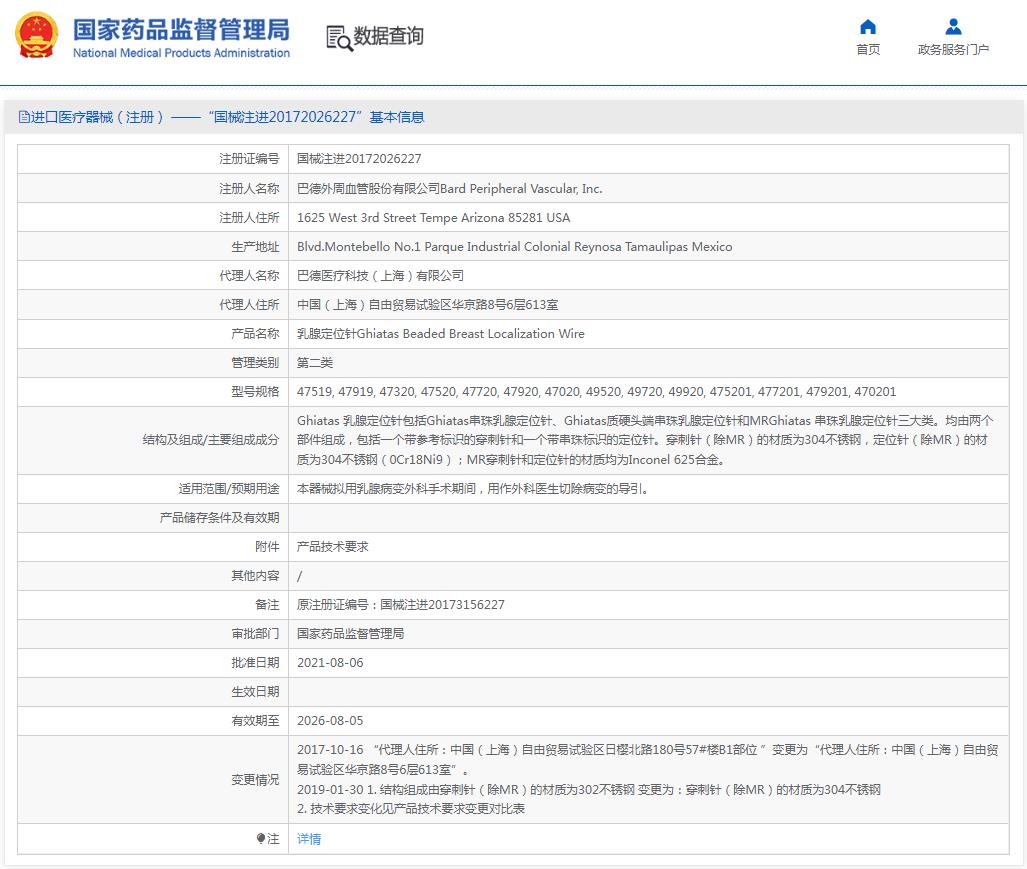Select expiry date 2026-08-05

click(330, 720)
